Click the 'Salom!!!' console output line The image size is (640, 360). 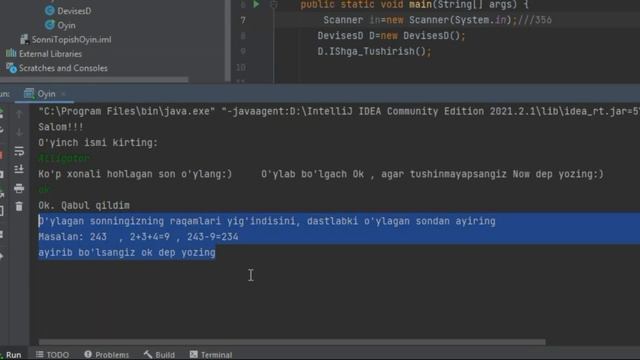(61, 127)
